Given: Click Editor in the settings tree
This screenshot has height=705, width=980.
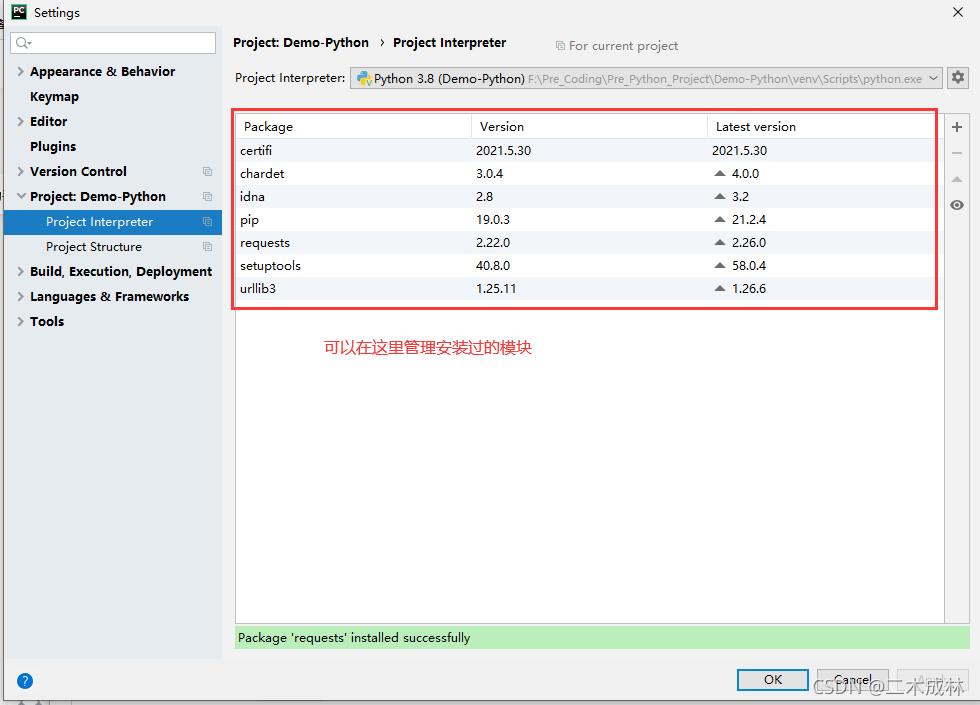Looking at the screenshot, I should [x=48, y=121].
